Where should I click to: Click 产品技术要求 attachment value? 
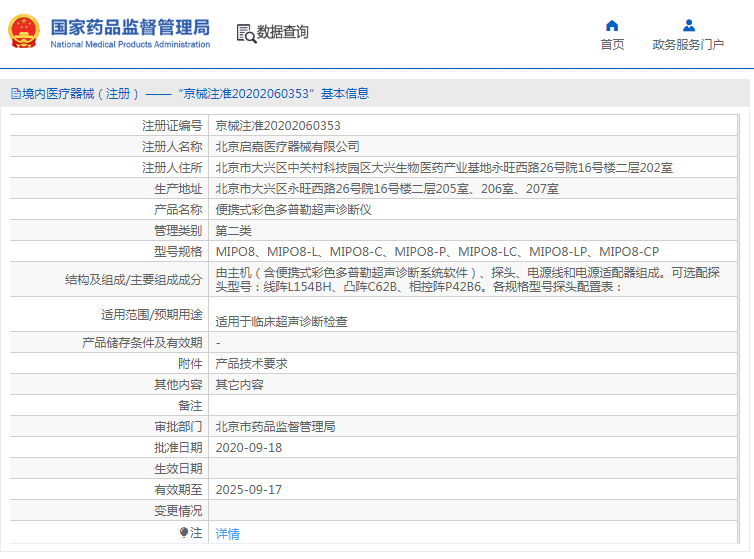pos(251,364)
